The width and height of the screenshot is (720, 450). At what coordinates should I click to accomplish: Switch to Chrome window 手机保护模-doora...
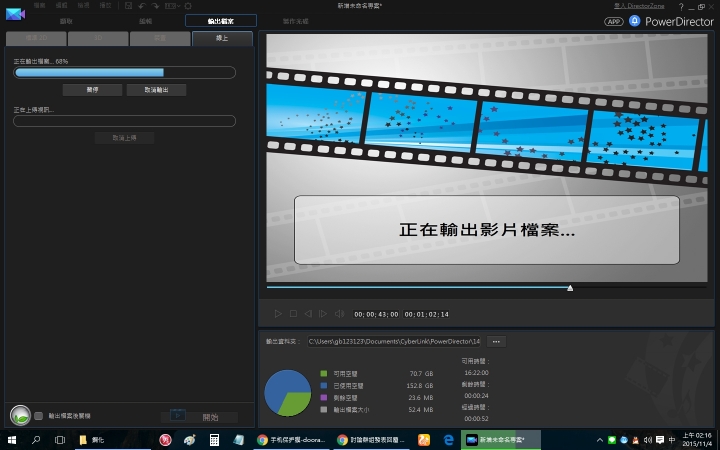click(292, 440)
